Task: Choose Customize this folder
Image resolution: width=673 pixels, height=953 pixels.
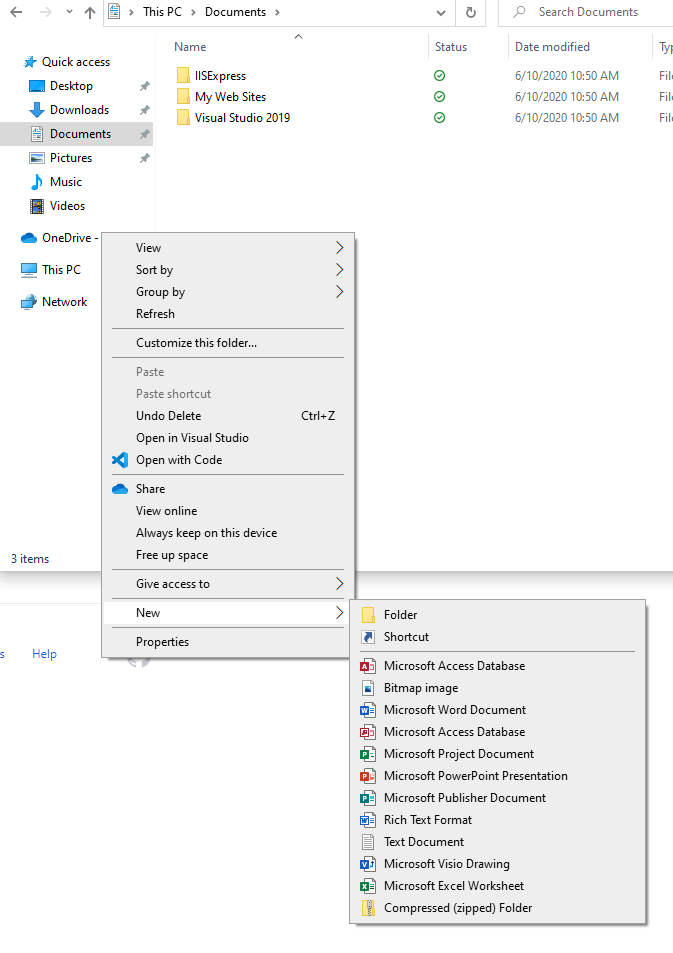Action: tap(228, 343)
